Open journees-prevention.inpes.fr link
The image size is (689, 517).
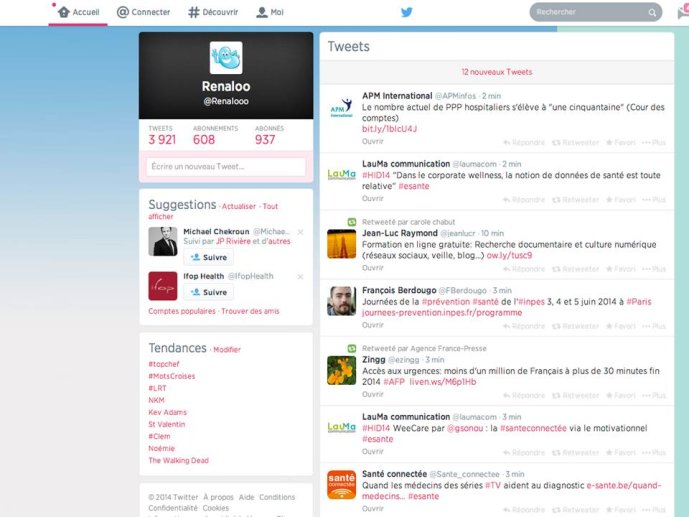442,313
